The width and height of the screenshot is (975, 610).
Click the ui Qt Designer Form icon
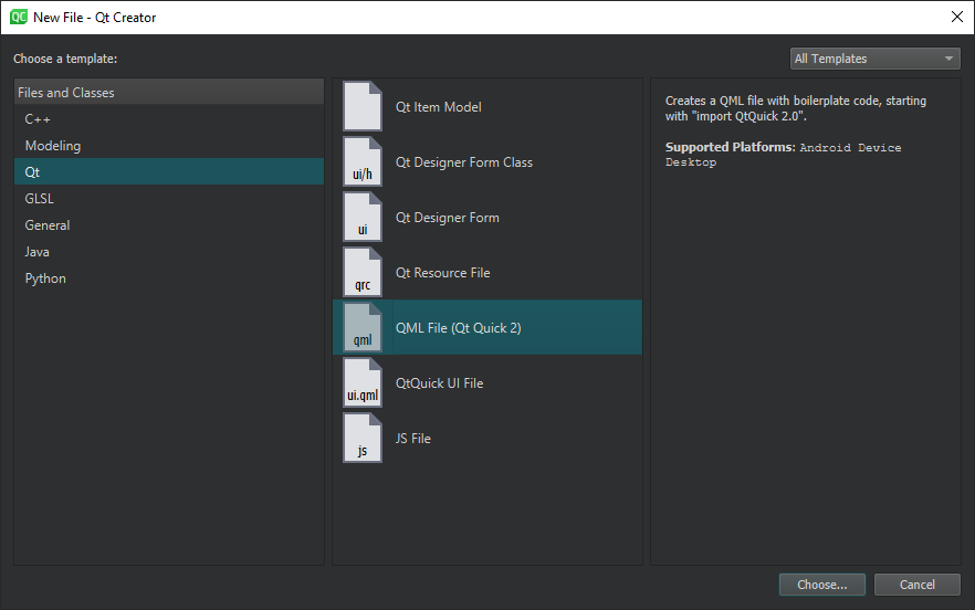coord(363,217)
